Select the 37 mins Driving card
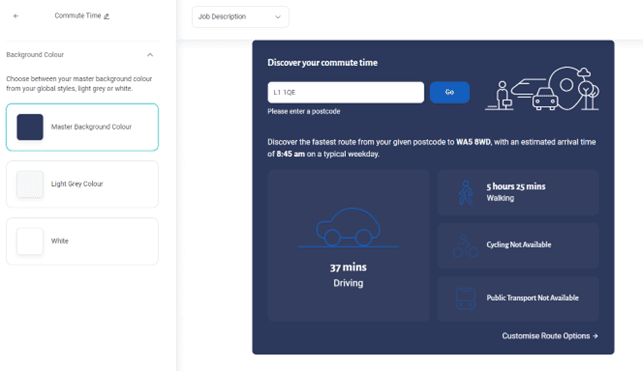Image resolution: width=643 pixels, height=371 pixels. tap(348, 245)
